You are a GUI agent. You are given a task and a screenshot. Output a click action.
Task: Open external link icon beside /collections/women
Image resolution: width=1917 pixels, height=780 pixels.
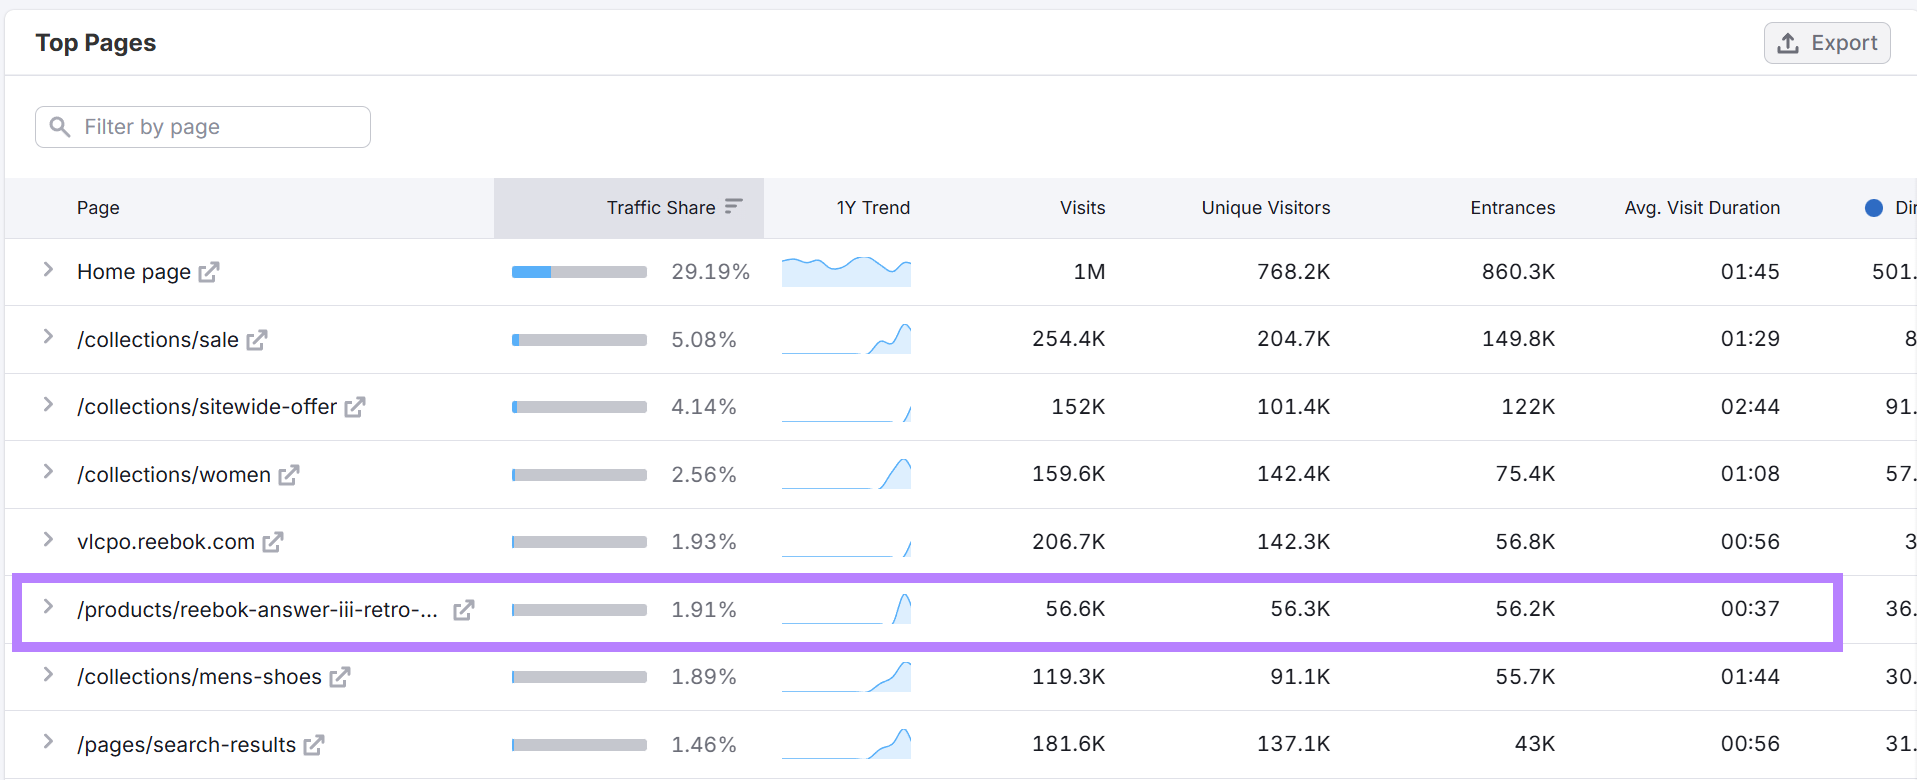pyautogui.click(x=289, y=475)
